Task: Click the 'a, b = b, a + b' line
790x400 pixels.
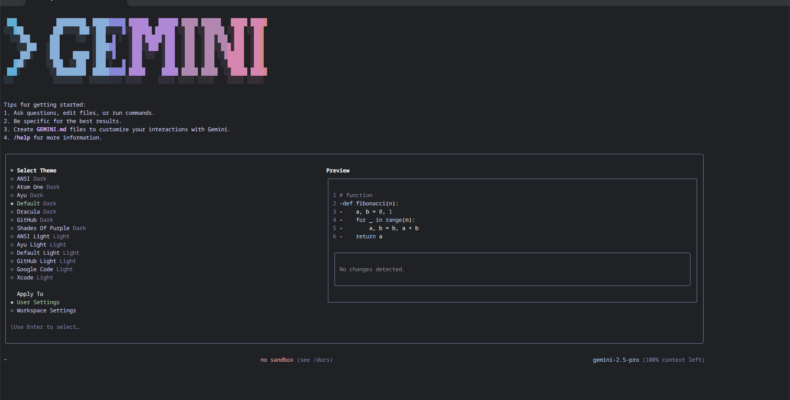Action: coord(393,228)
